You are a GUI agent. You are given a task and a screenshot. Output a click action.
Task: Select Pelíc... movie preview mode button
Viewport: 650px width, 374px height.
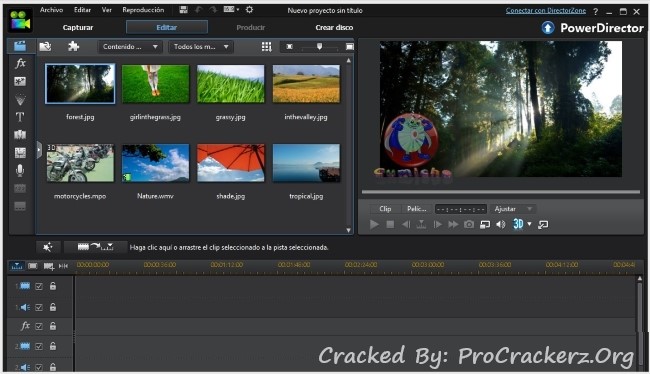point(417,209)
